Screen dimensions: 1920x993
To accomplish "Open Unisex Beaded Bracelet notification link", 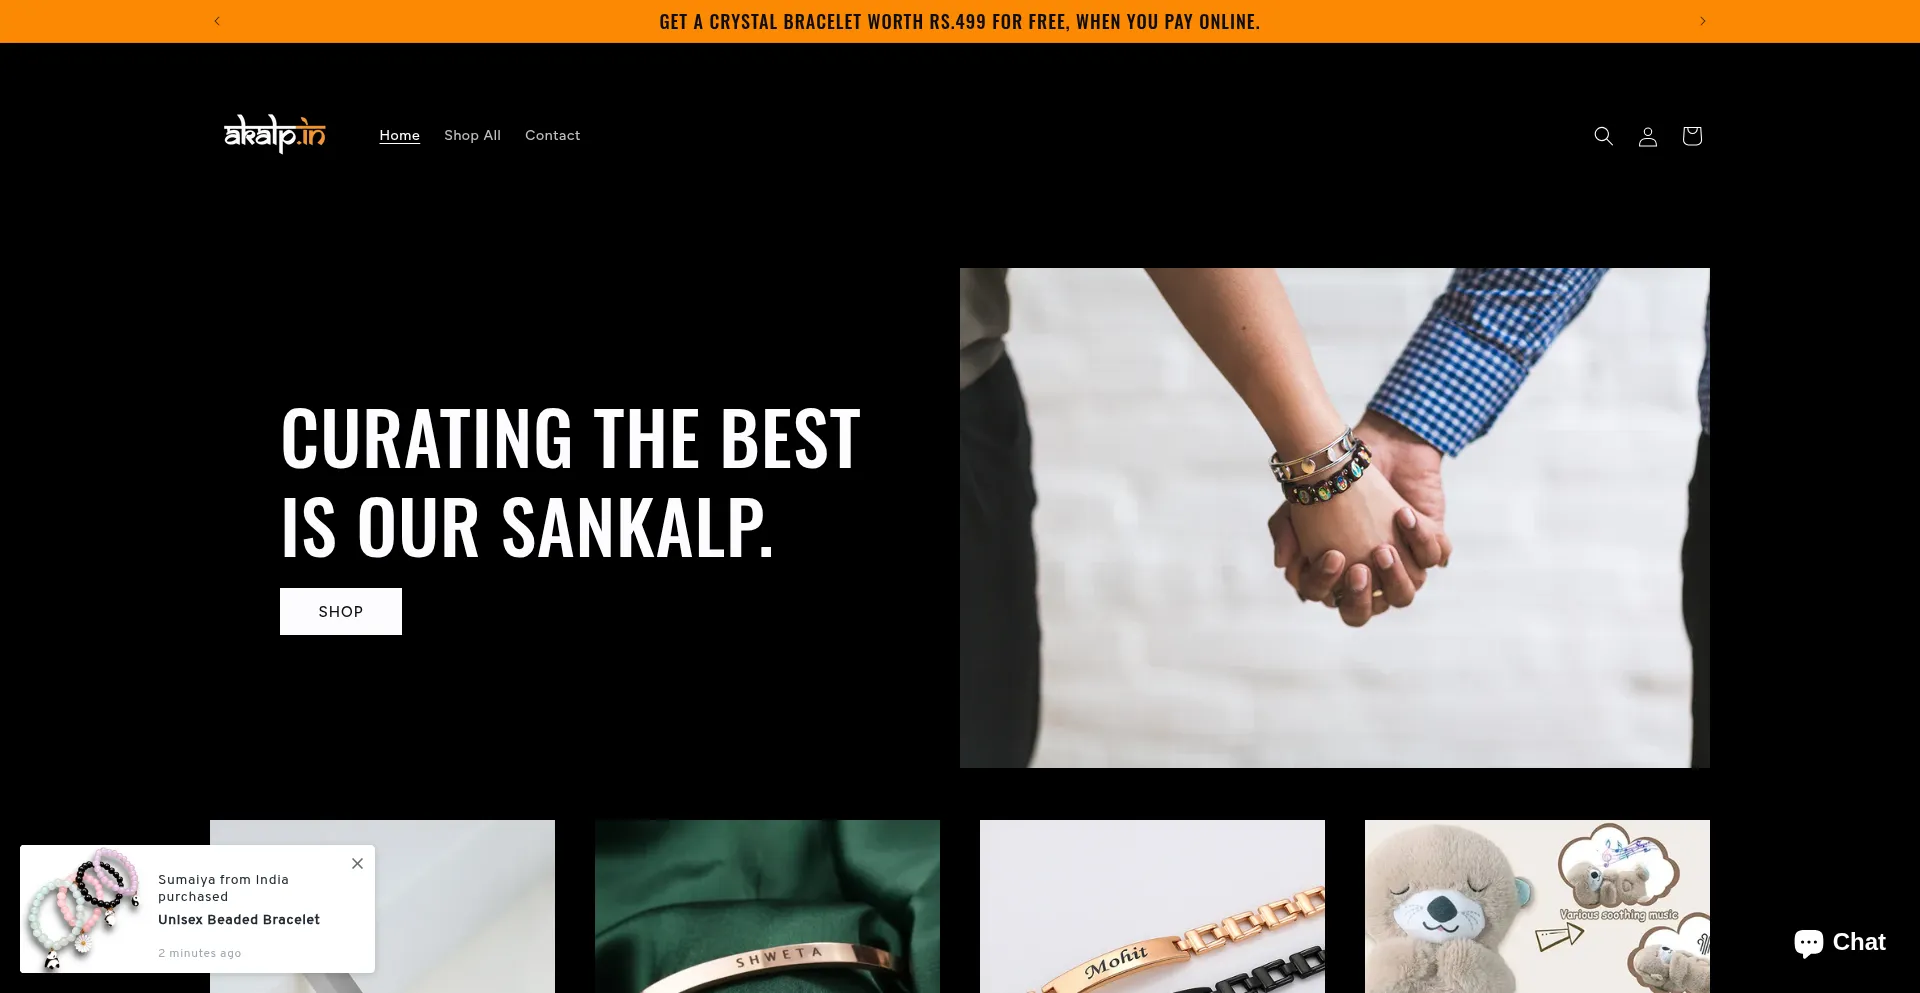I will coord(239,919).
